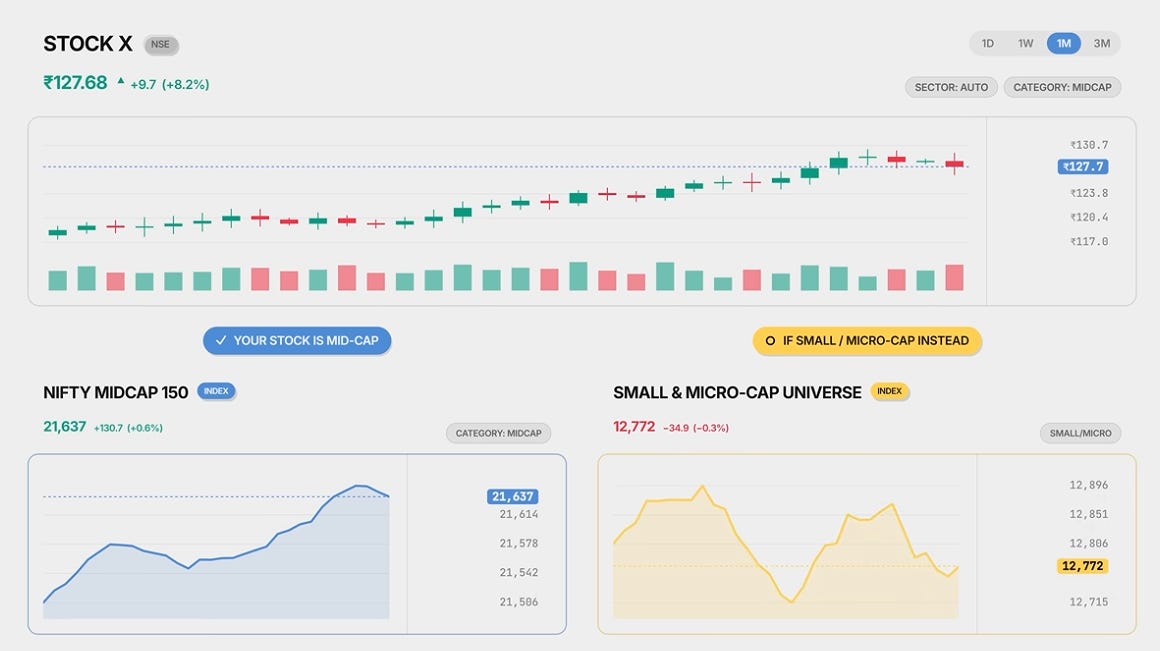Click the peak of the Nifty Midcap area chart
The image size is (1160, 651).
(x=359, y=486)
